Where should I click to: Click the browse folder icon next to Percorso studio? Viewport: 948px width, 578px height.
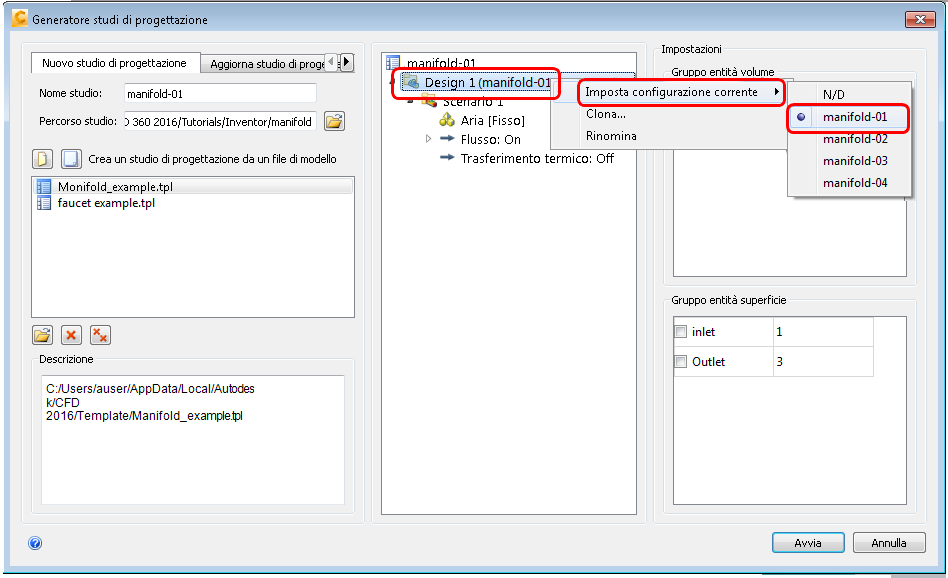pyautogui.click(x=334, y=122)
